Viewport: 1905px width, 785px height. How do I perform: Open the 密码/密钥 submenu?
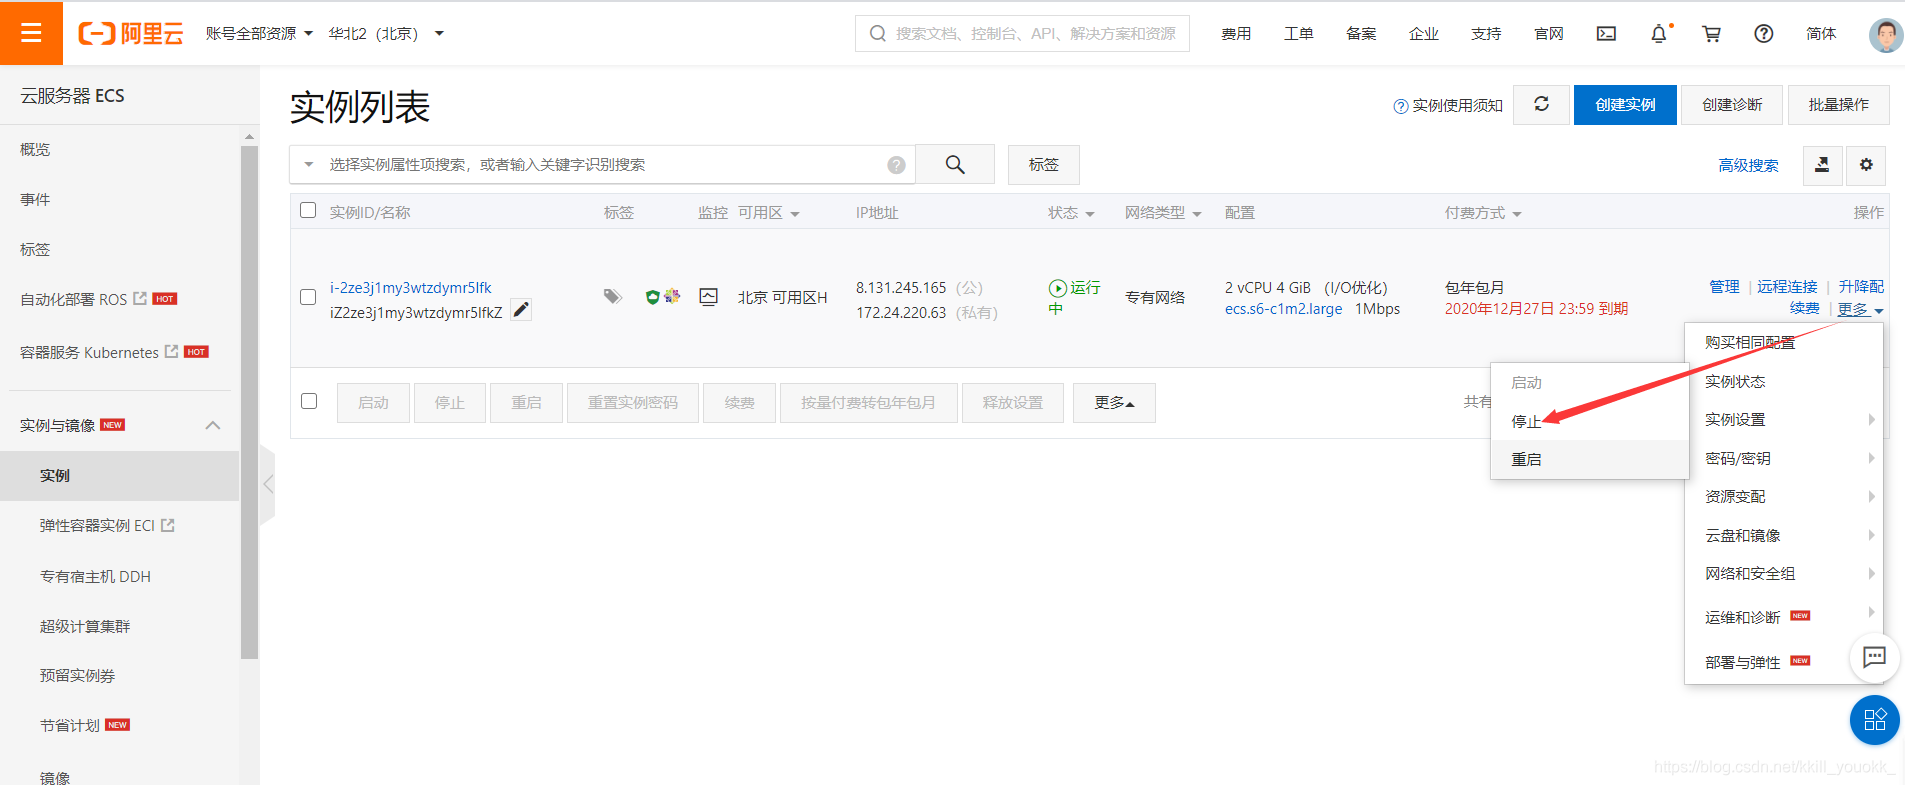1784,458
